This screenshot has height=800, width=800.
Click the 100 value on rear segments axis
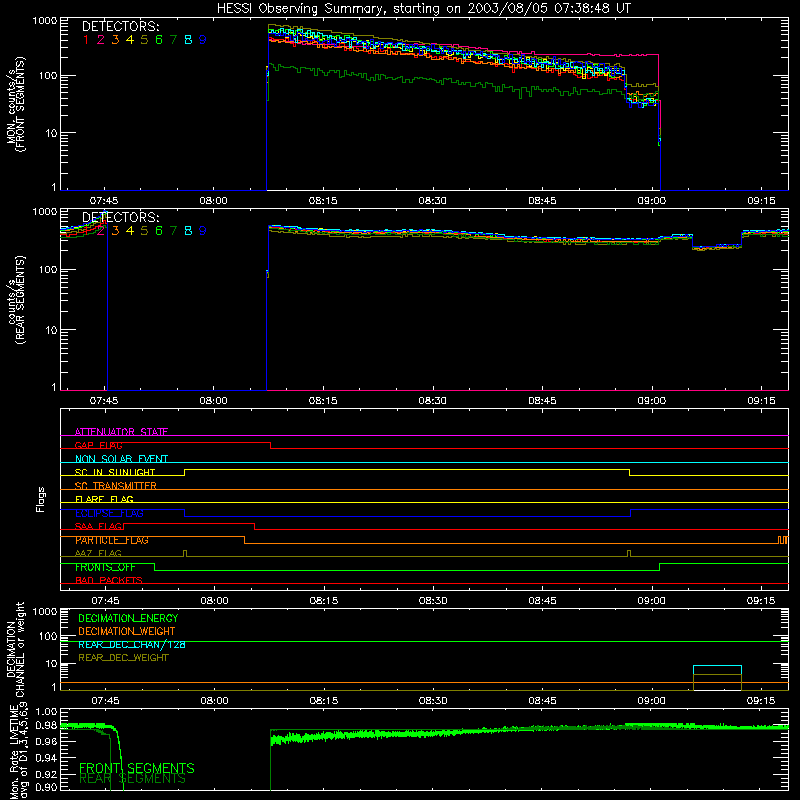click(x=48, y=269)
